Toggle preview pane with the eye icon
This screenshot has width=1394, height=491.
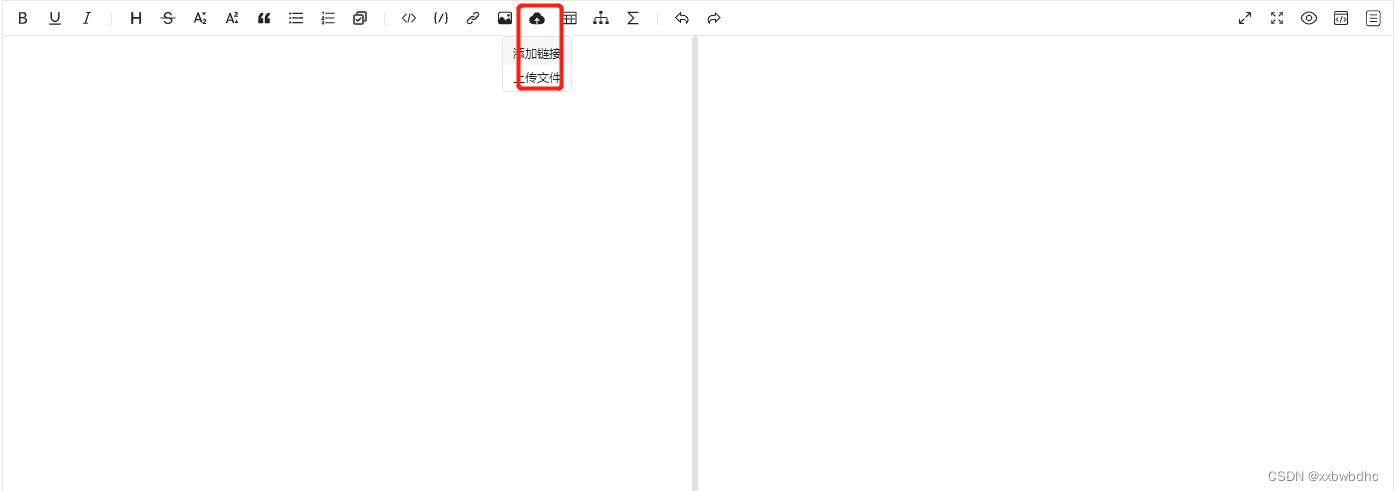[1309, 18]
